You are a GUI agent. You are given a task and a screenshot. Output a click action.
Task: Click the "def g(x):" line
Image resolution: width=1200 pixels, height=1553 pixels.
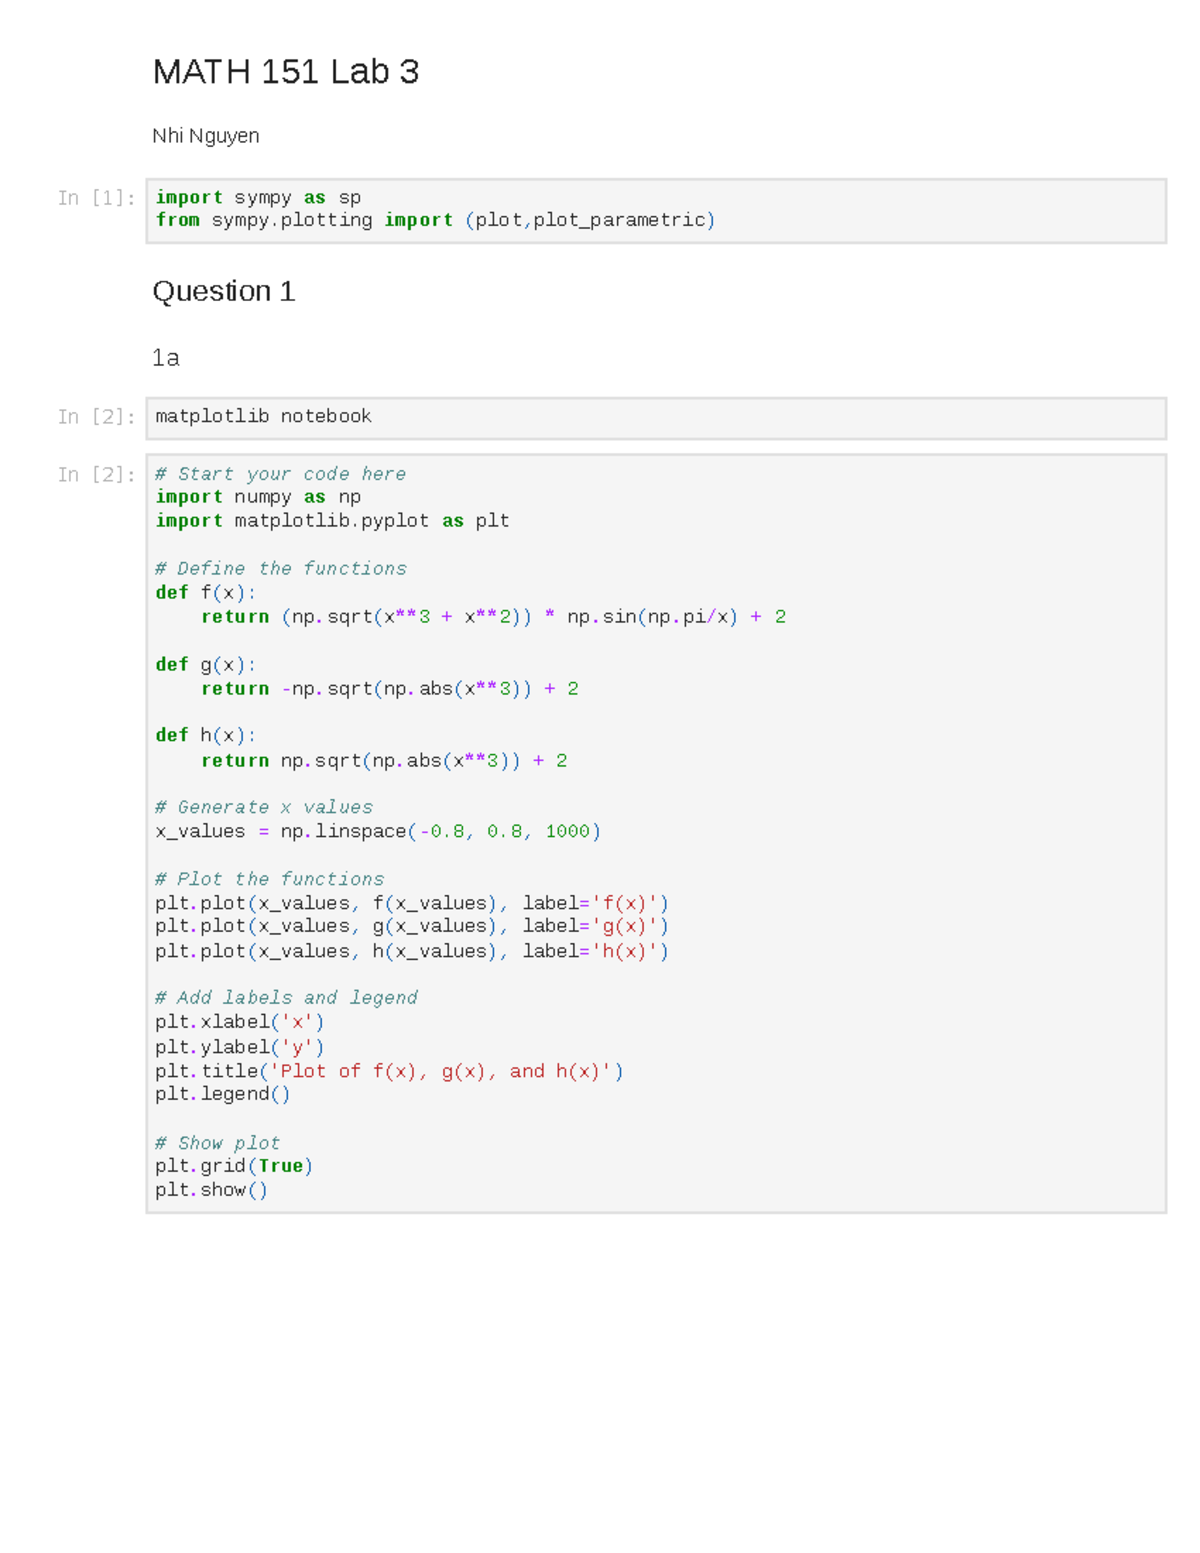tap(205, 665)
